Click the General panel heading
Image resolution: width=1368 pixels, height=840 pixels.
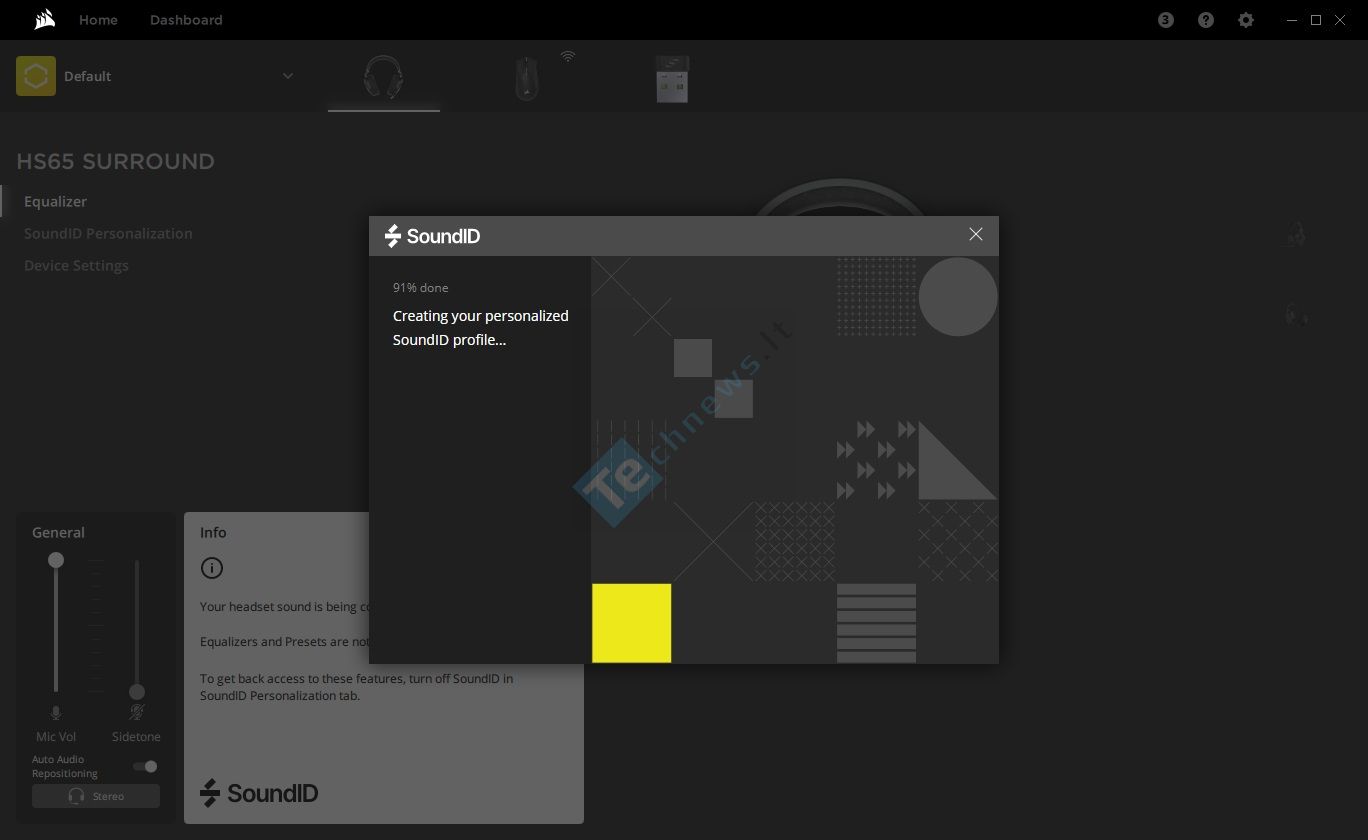(x=58, y=533)
